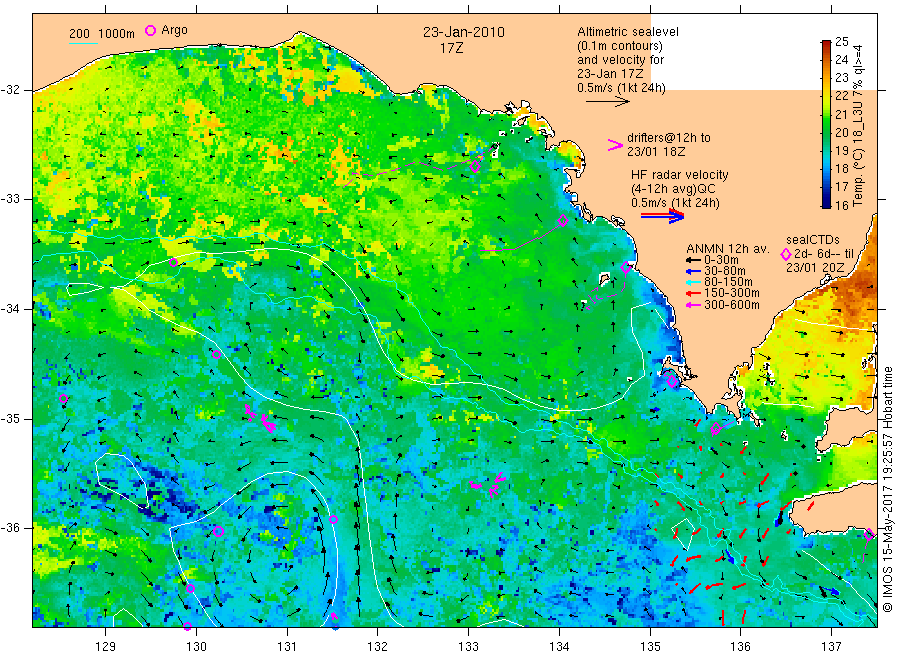Click the magenta 300-600m arrow in ANMN legend
This screenshot has height=660, width=900.
point(693,305)
